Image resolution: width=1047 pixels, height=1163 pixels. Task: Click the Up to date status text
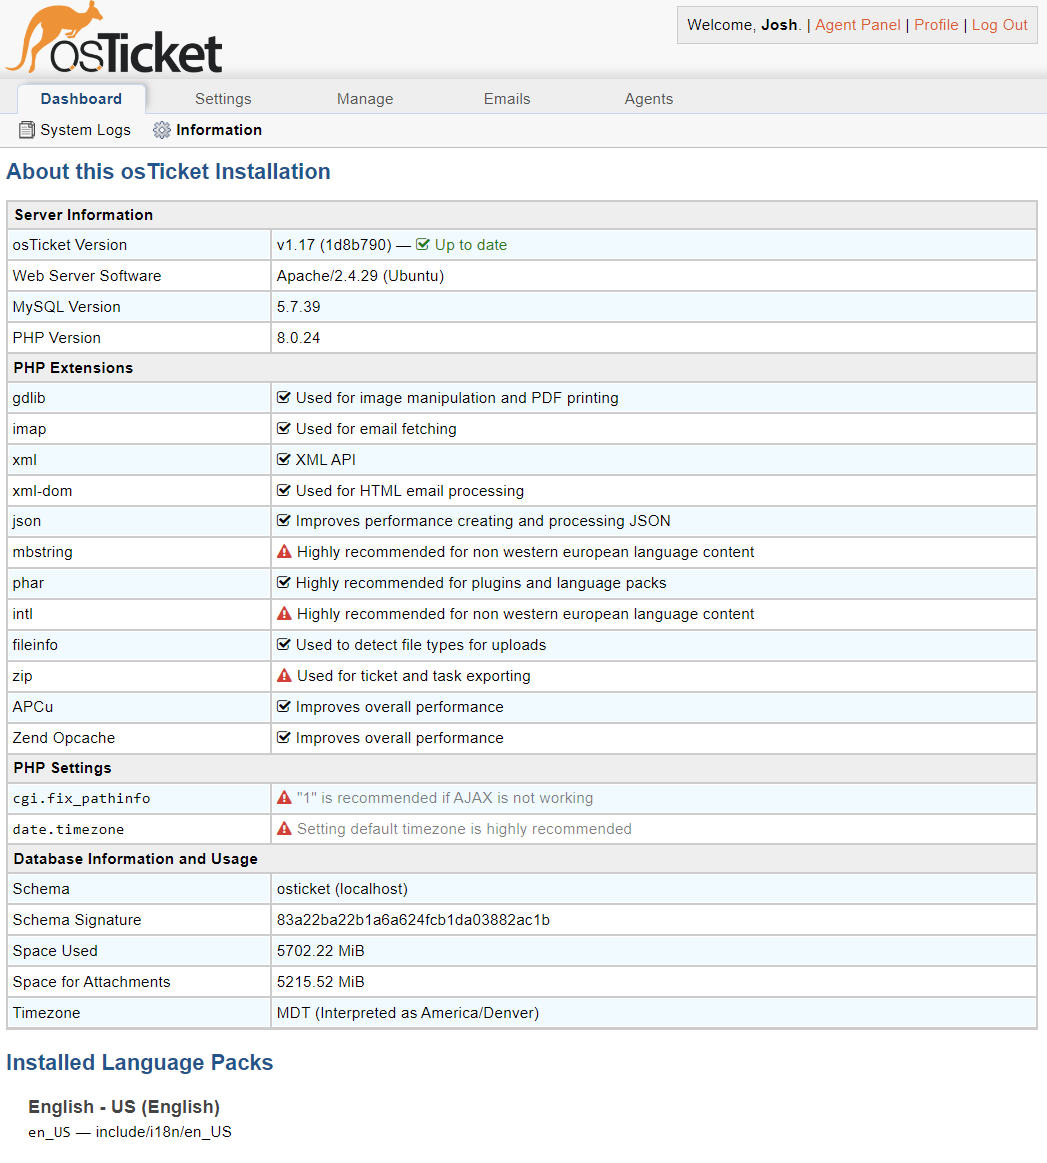click(471, 245)
